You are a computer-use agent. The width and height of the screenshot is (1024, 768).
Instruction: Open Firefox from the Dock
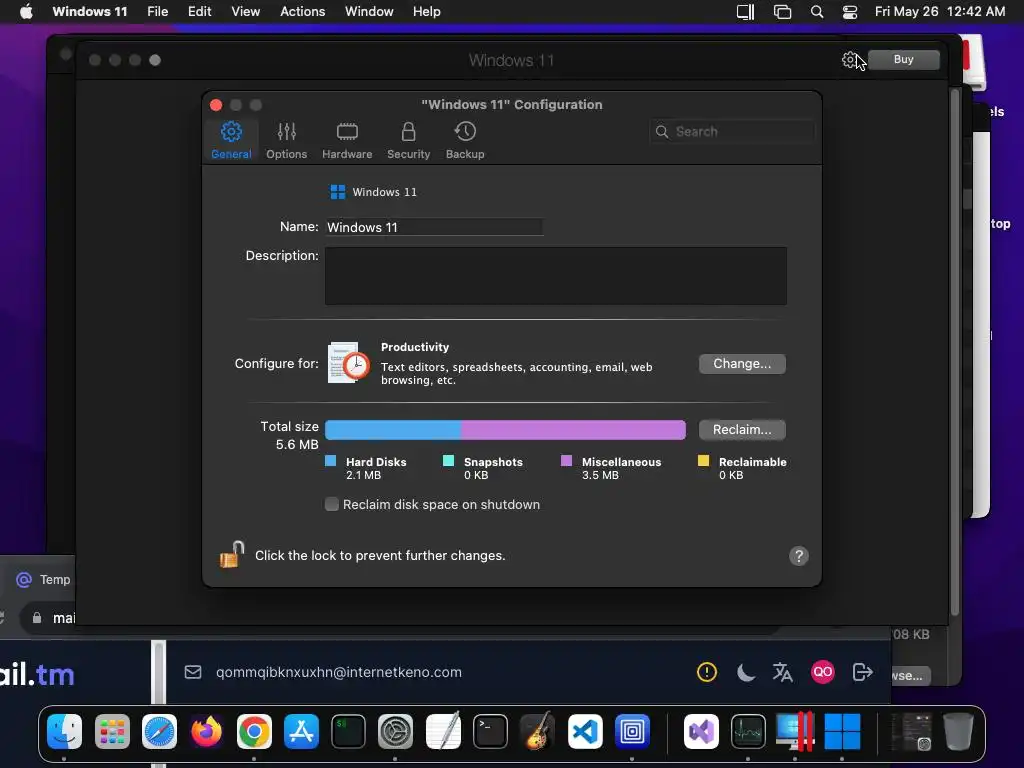[206, 731]
